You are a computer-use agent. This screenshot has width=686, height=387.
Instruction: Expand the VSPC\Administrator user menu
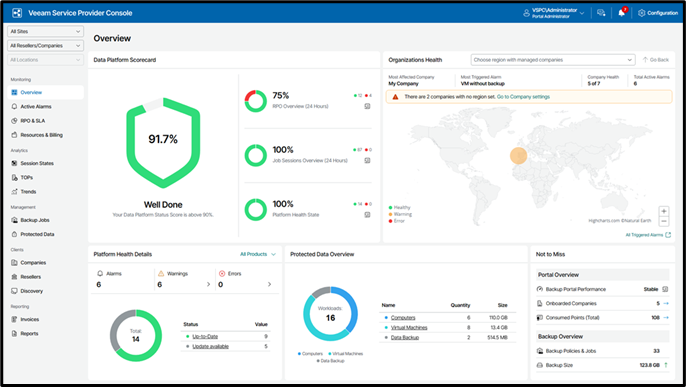[555, 13]
